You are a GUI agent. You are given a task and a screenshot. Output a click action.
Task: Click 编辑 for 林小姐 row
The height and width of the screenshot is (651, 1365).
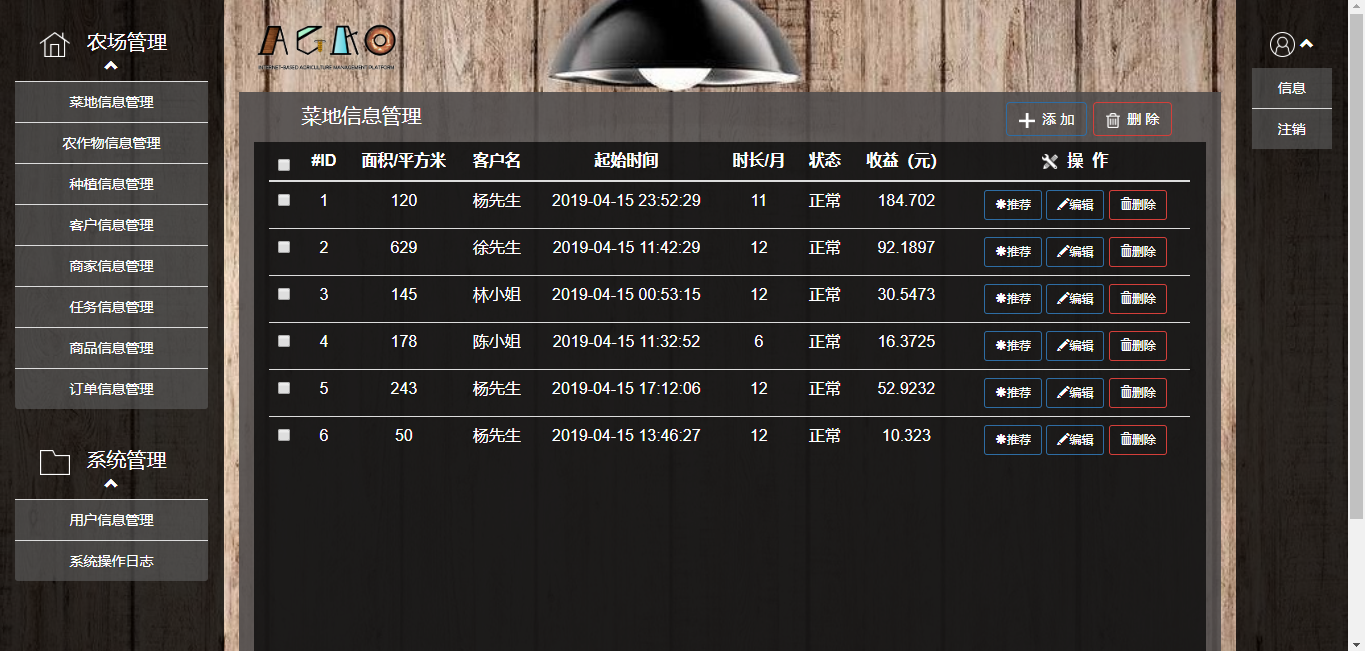click(x=1075, y=299)
